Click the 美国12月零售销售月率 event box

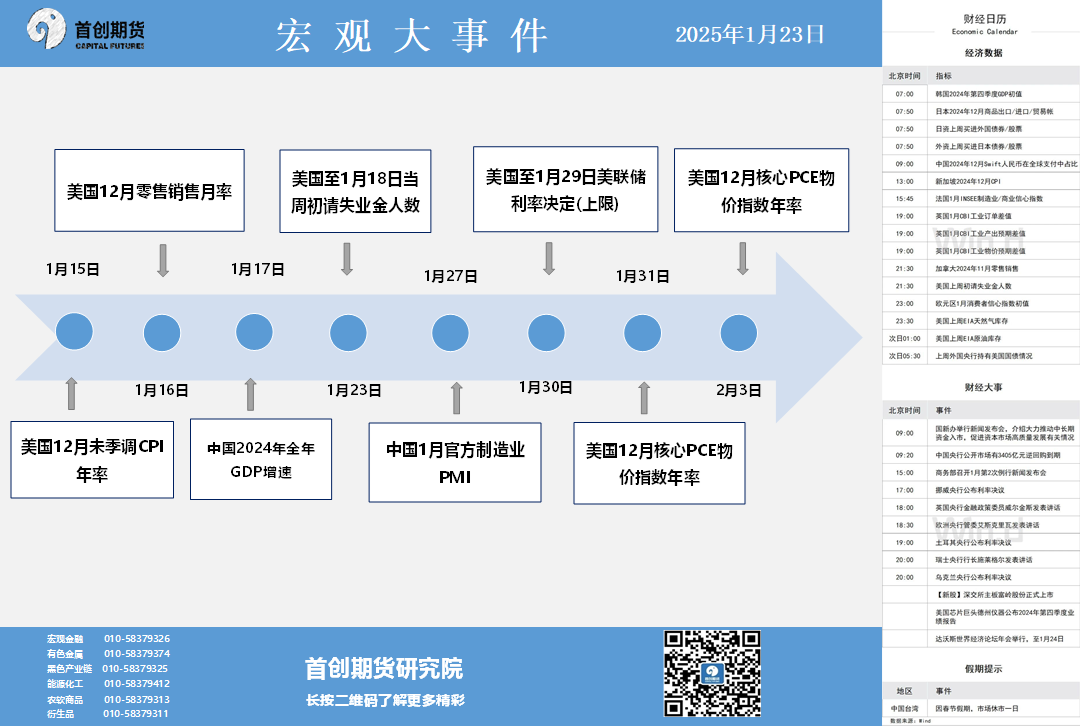coord(149,190)
